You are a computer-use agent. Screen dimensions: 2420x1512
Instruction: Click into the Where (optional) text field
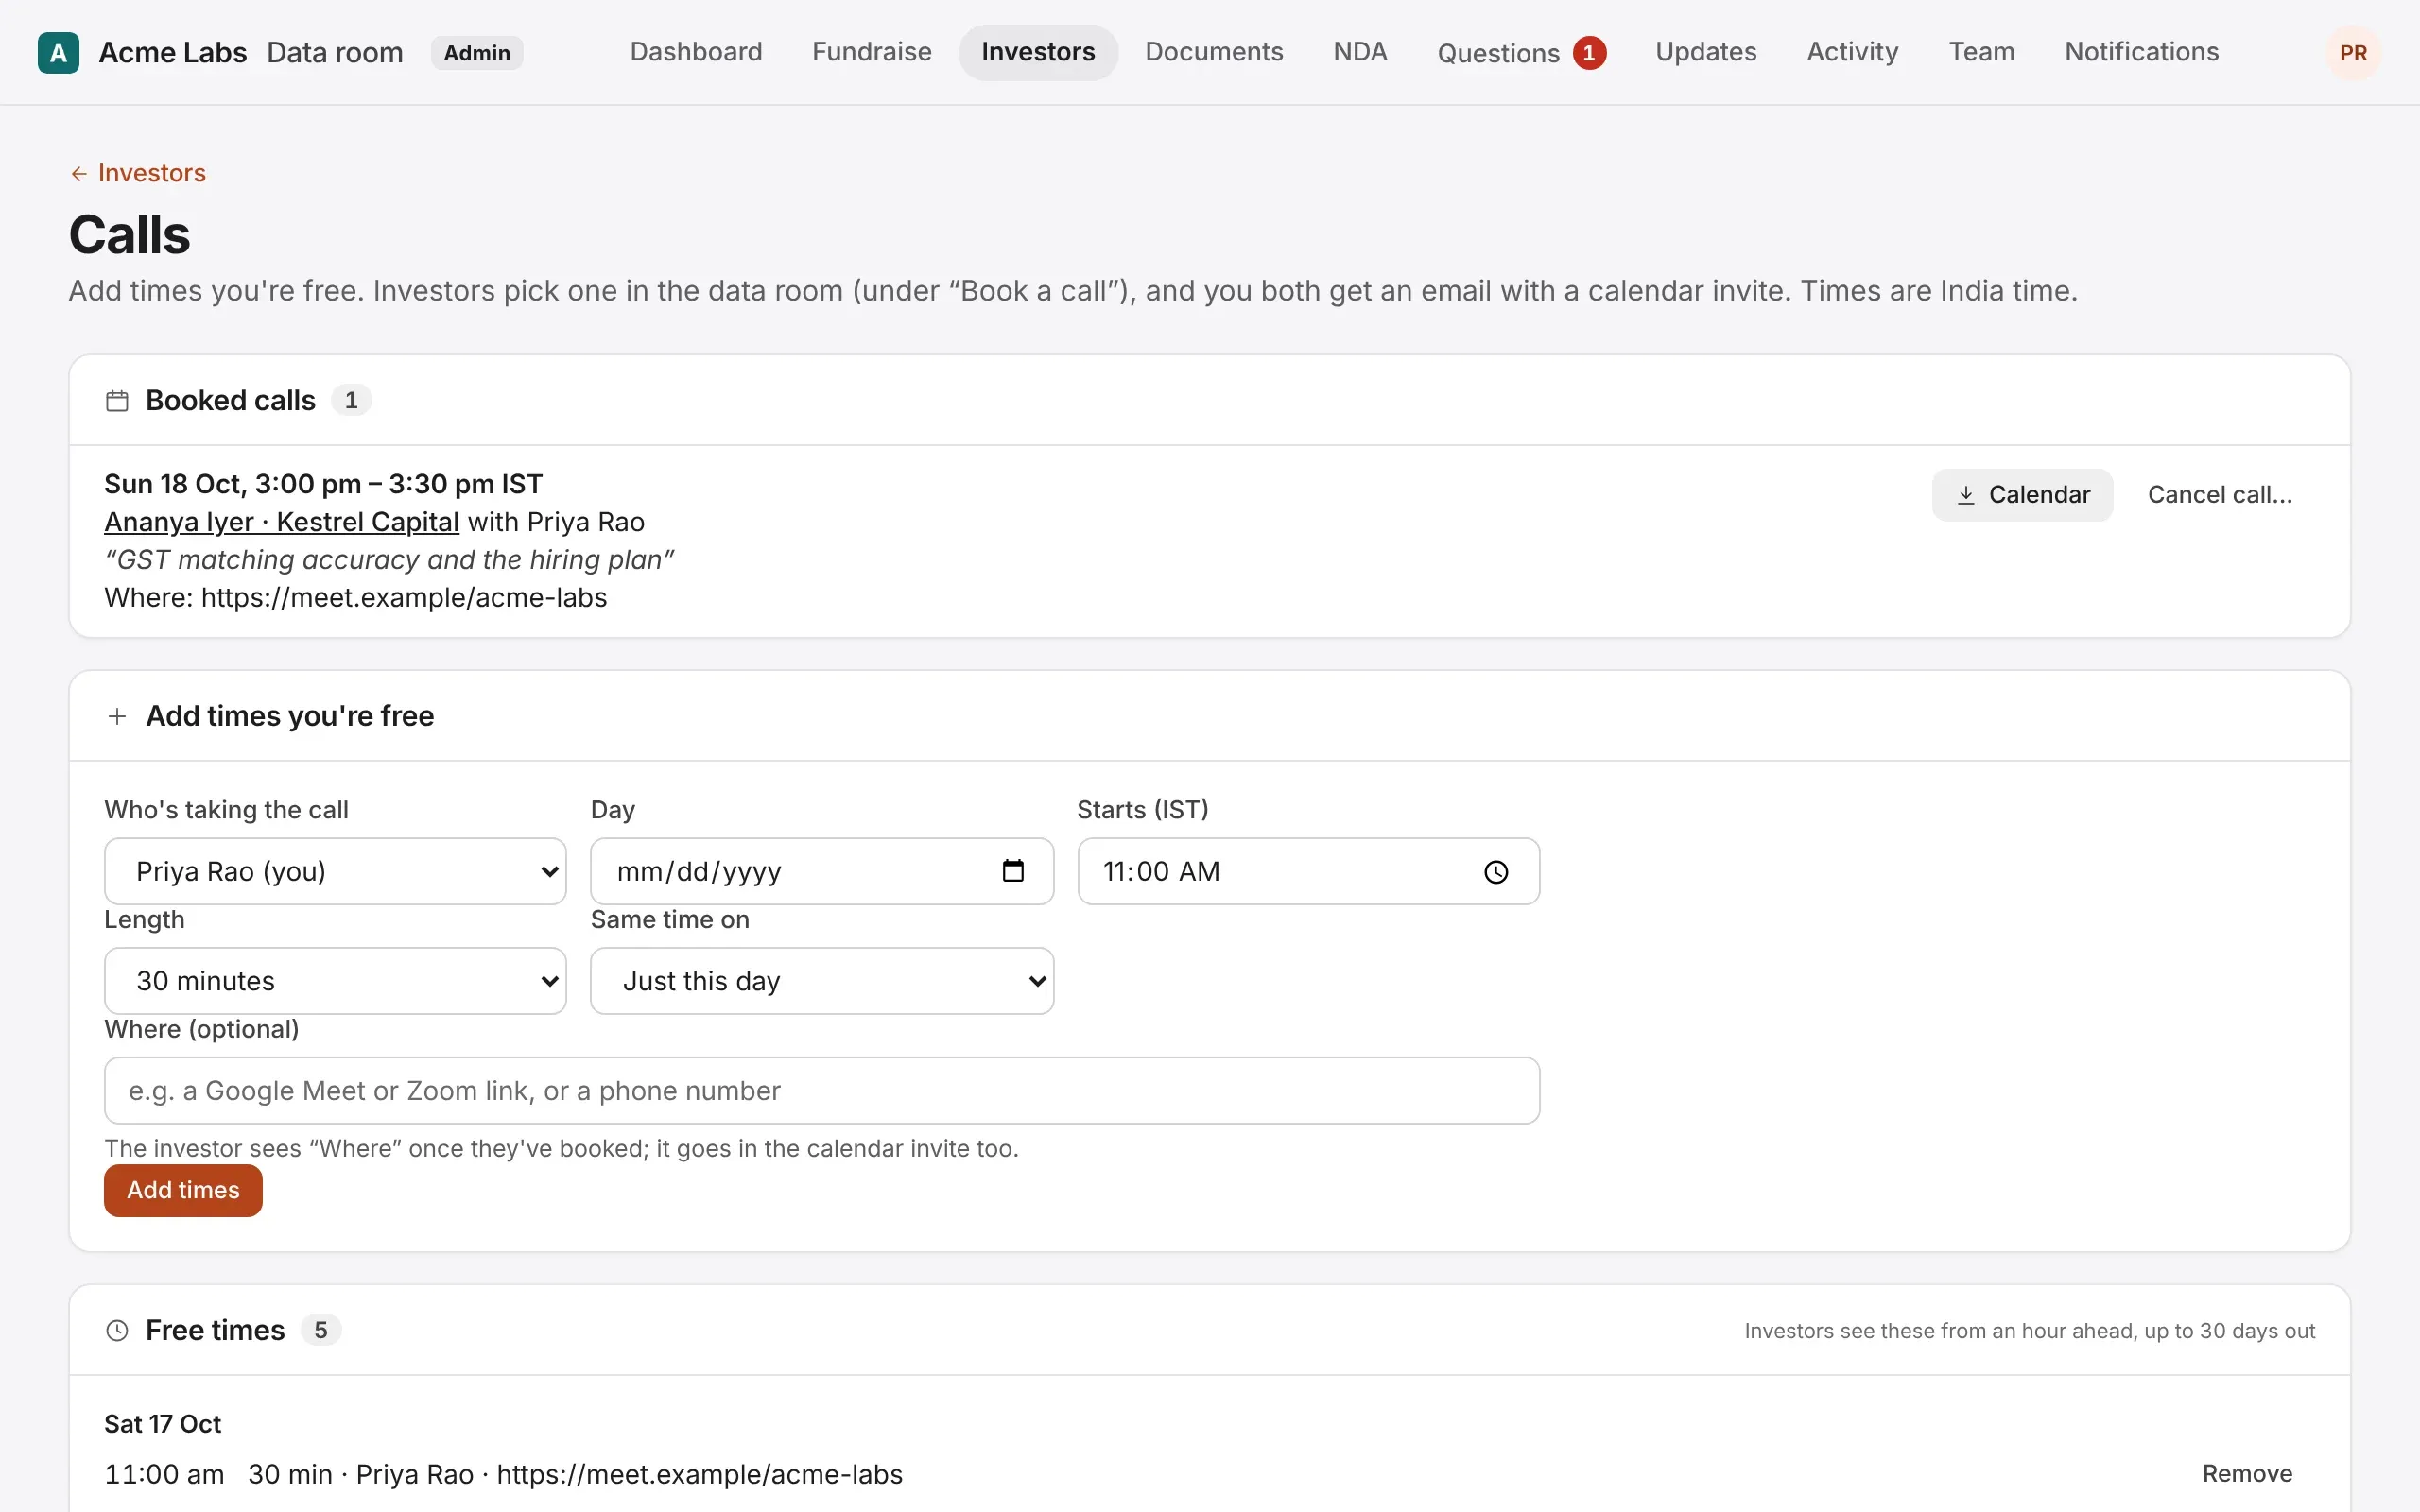coord(822,1090)
